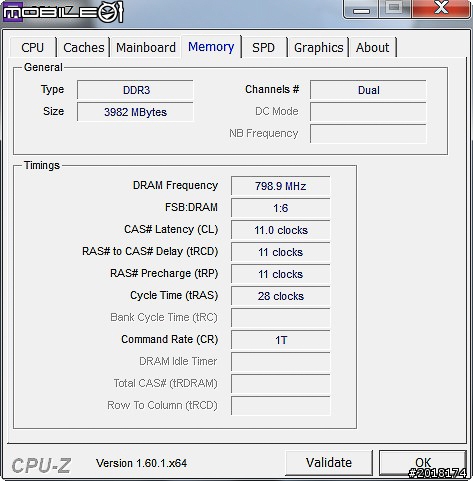Screen dimensions: 473x481
Task: Switch to the Graphics tab
Action: (318, 47)
